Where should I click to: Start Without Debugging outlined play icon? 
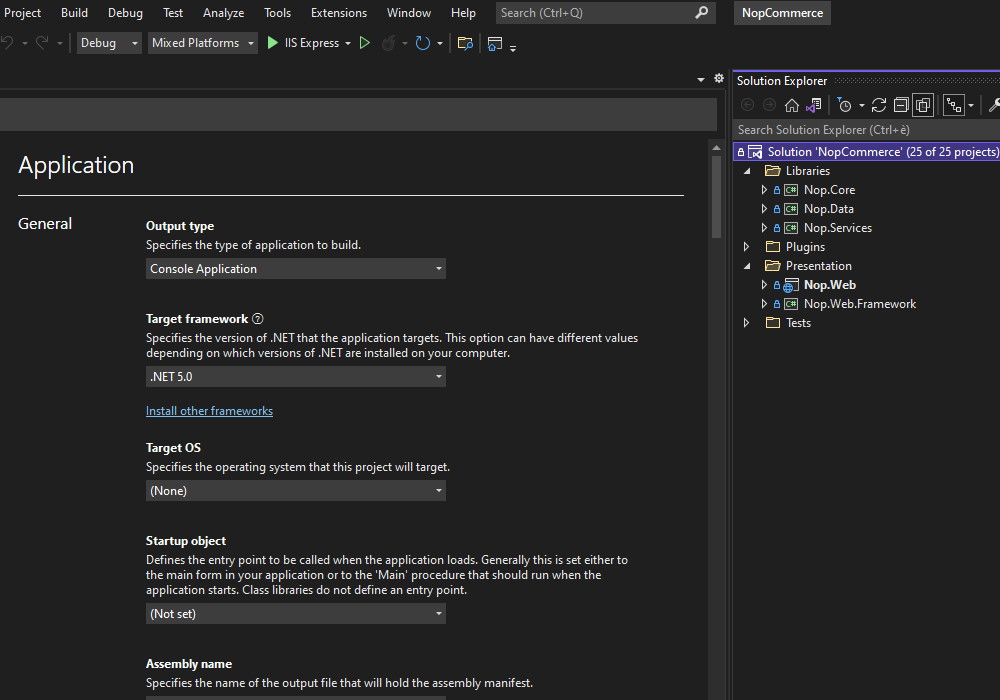[365, 43]
